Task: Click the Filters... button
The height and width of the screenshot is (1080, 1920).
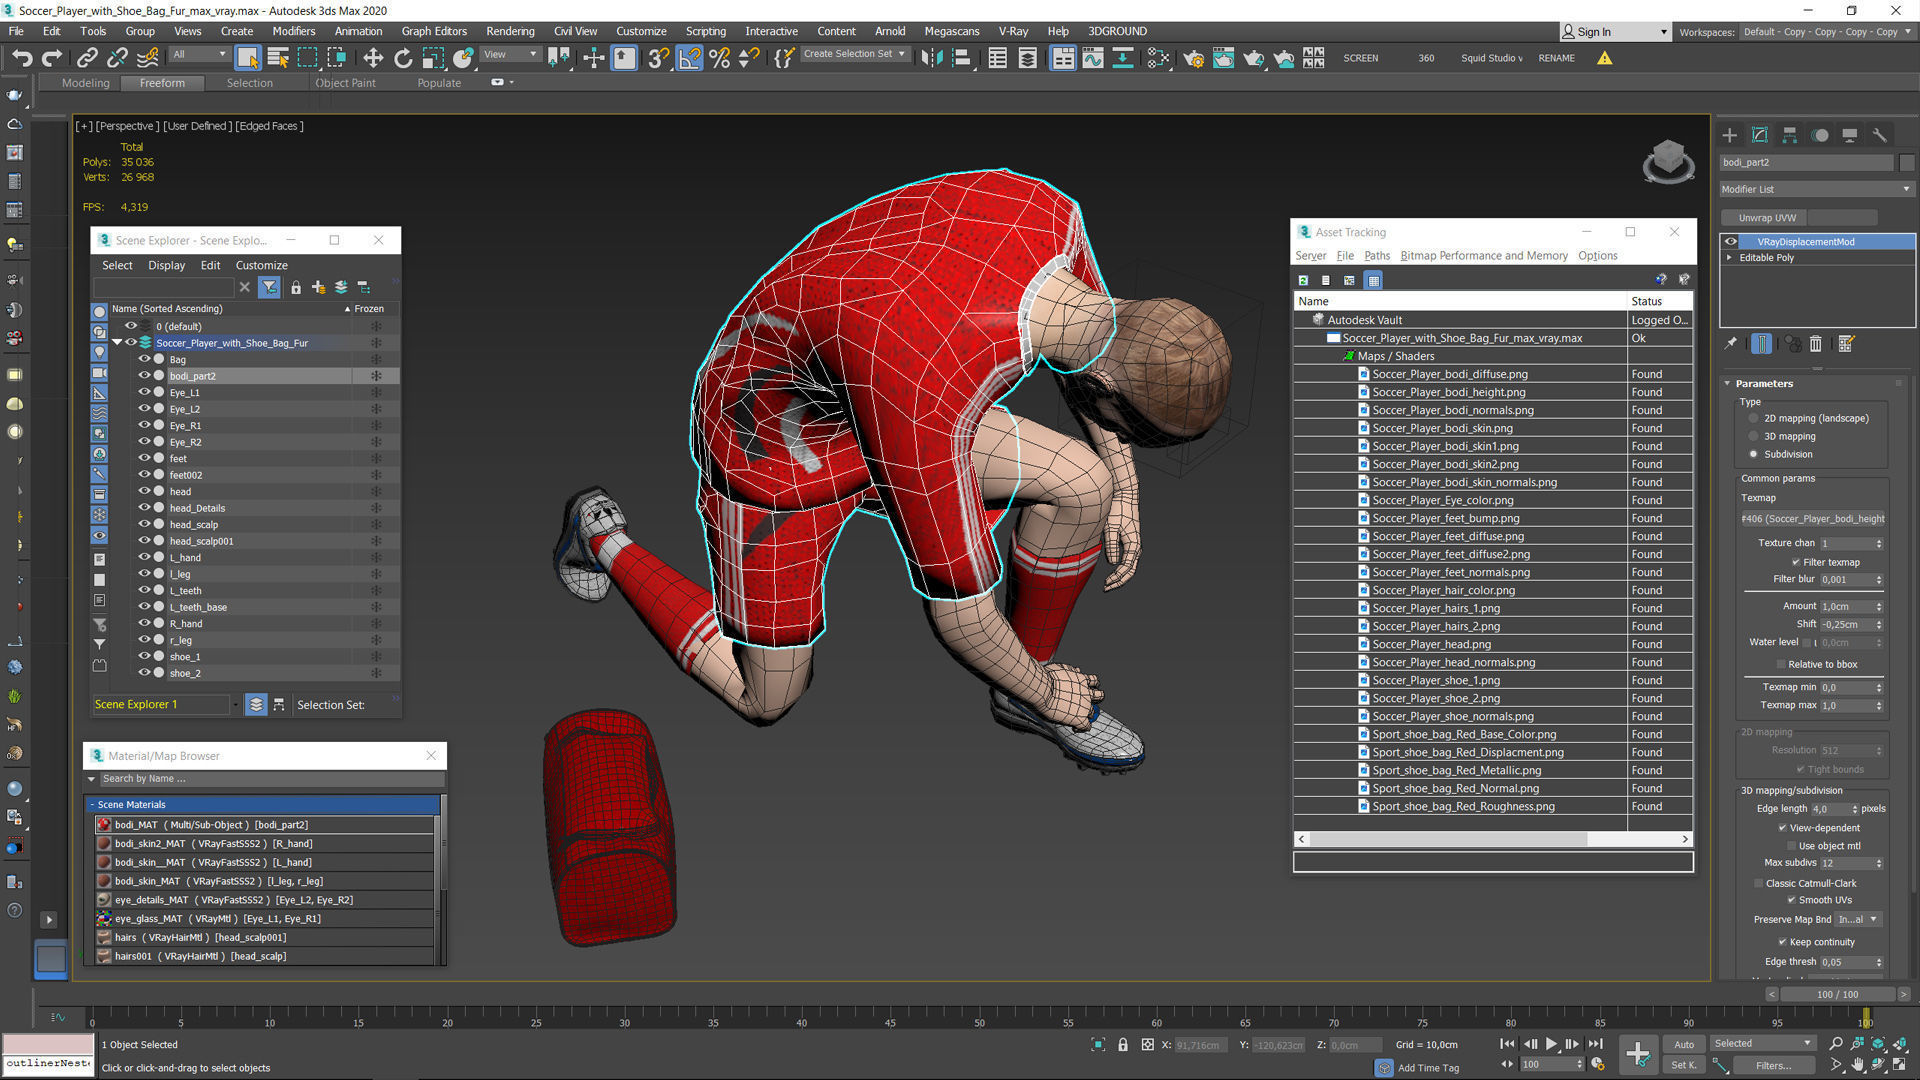Action: pyautogui.click(x=1773, y=1065)
